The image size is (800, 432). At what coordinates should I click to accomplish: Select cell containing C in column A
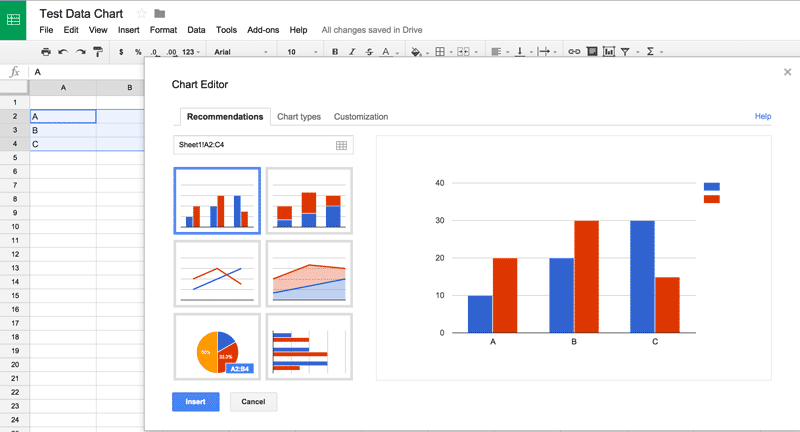(x=63, y=144)
